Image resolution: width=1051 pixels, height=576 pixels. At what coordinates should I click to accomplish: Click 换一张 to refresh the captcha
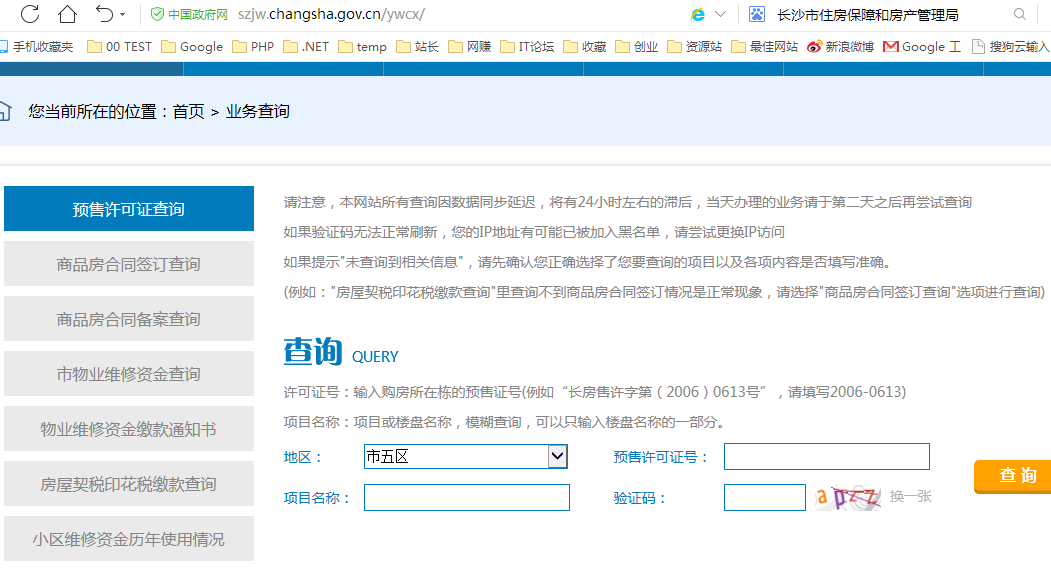tap(910, 496)
